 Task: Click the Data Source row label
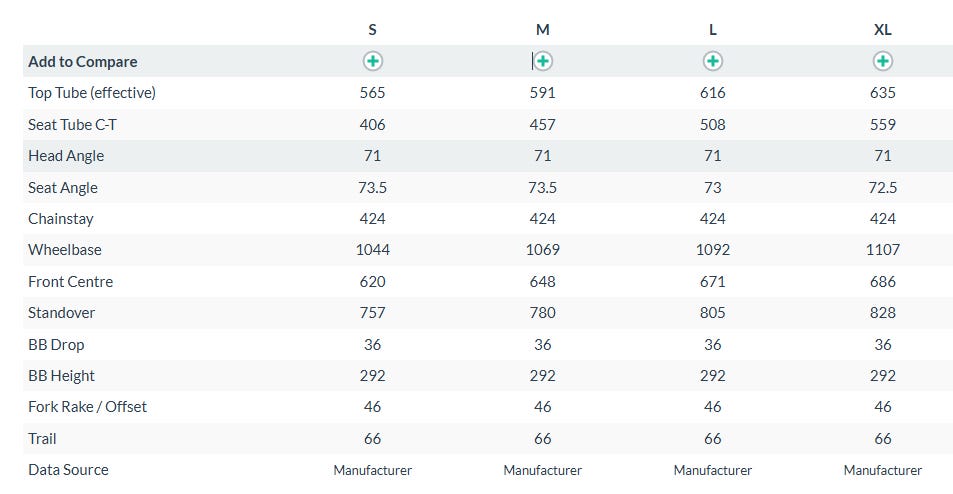(x=68, y=470)
